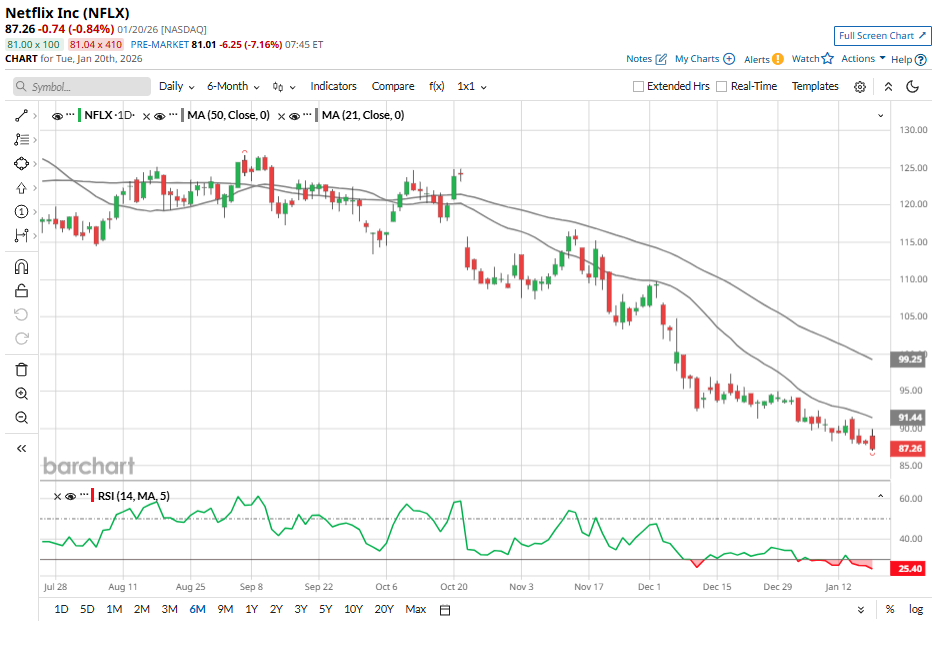
Task: Open the Actions dropdown menu
Action: point(863,59)
